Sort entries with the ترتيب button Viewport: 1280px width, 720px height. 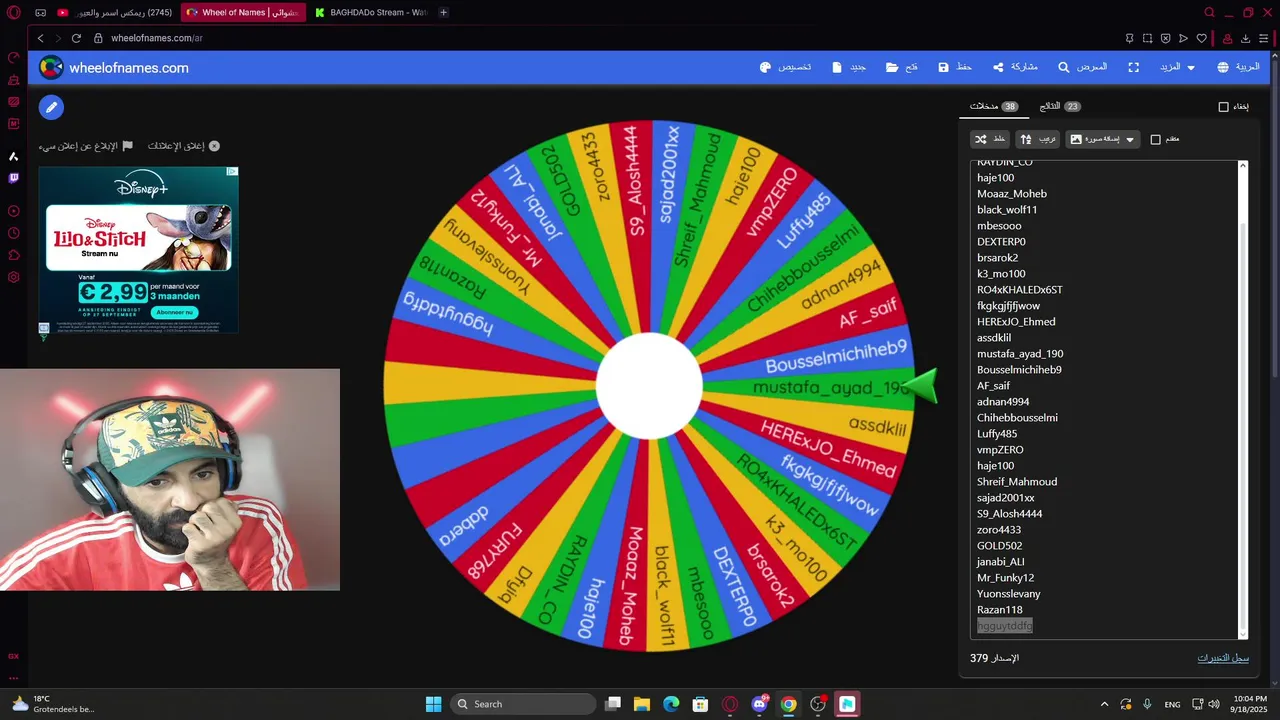[x=1037, y=139]
